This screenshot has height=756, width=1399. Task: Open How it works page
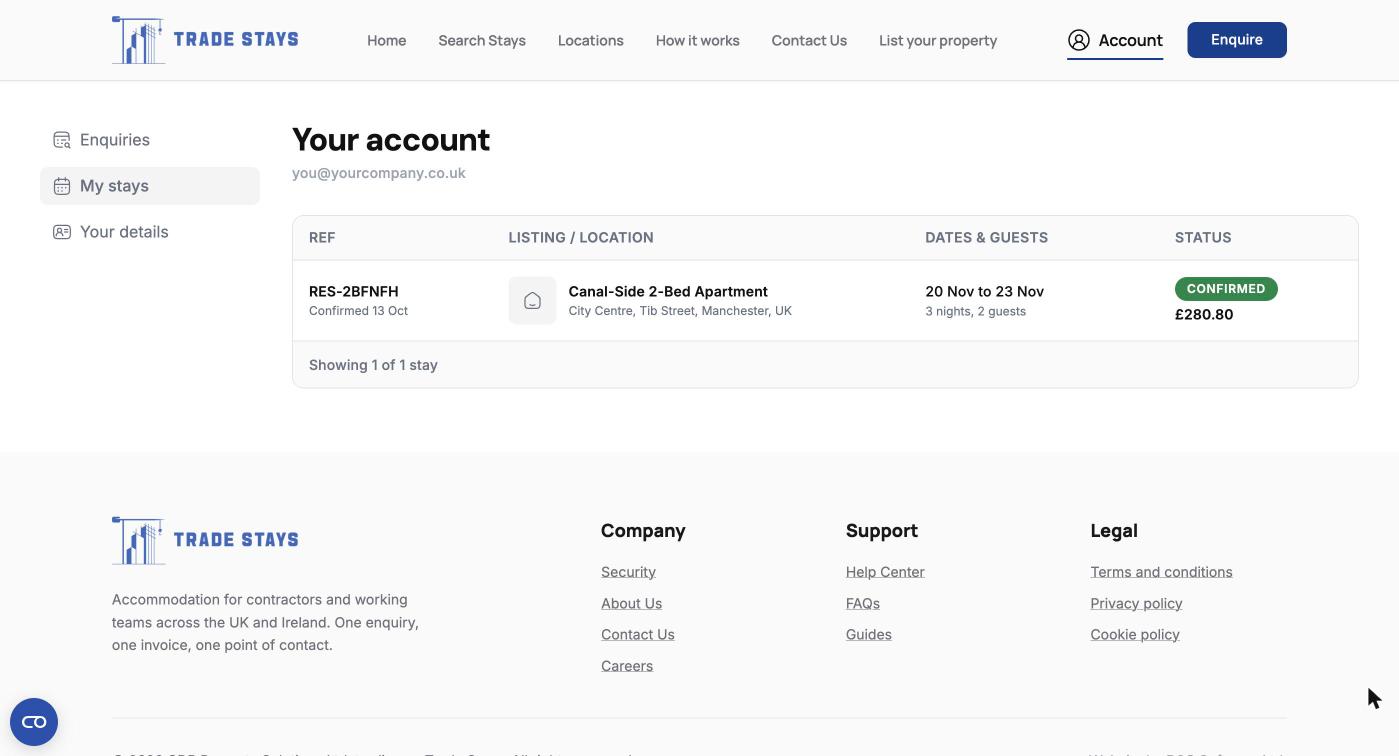(x=698, y=41)
